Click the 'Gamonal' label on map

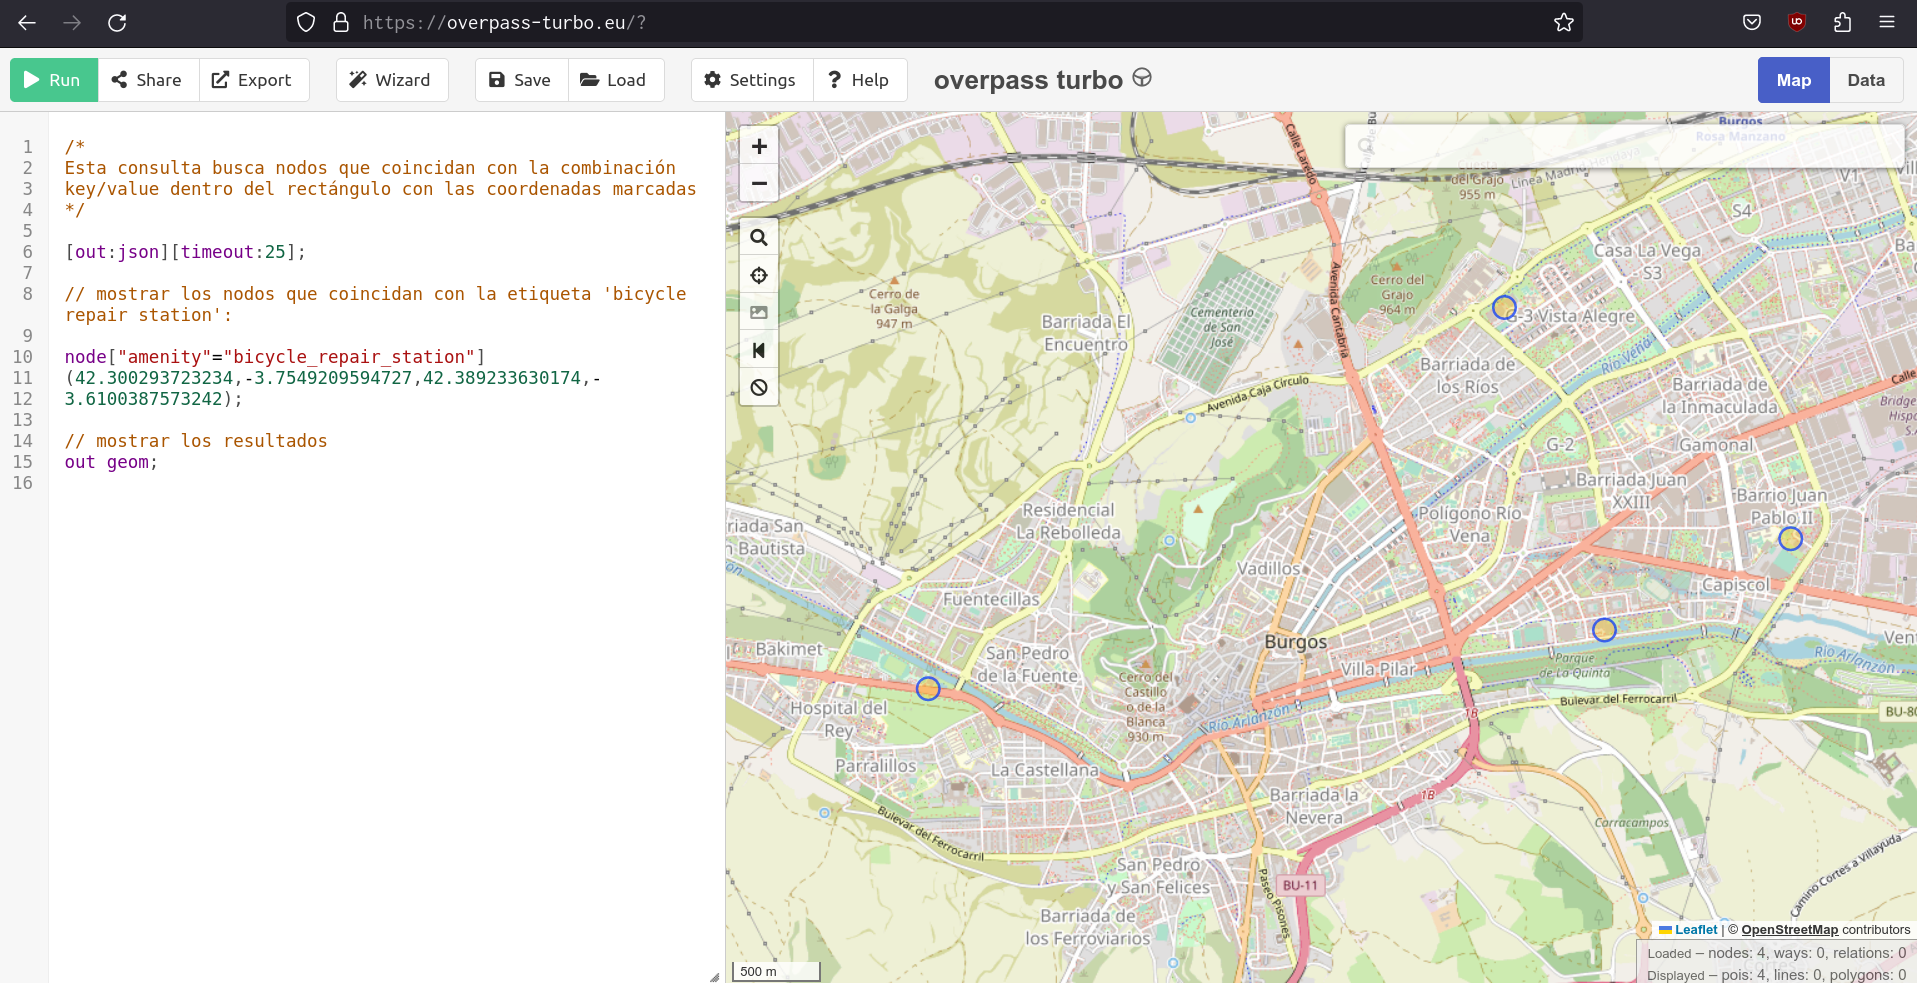pos(1716,445)
